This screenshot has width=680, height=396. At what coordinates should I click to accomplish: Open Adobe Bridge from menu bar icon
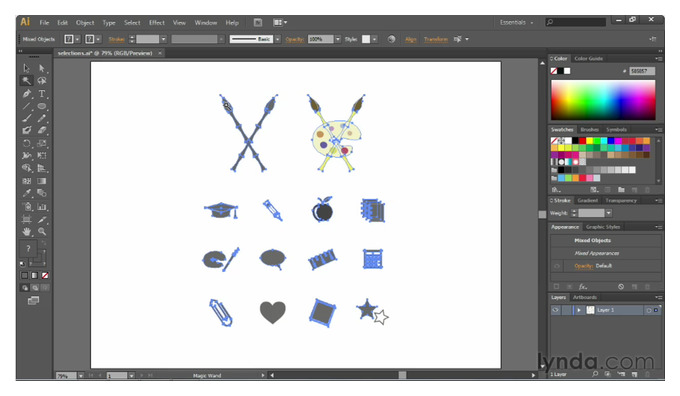(258, 23)
